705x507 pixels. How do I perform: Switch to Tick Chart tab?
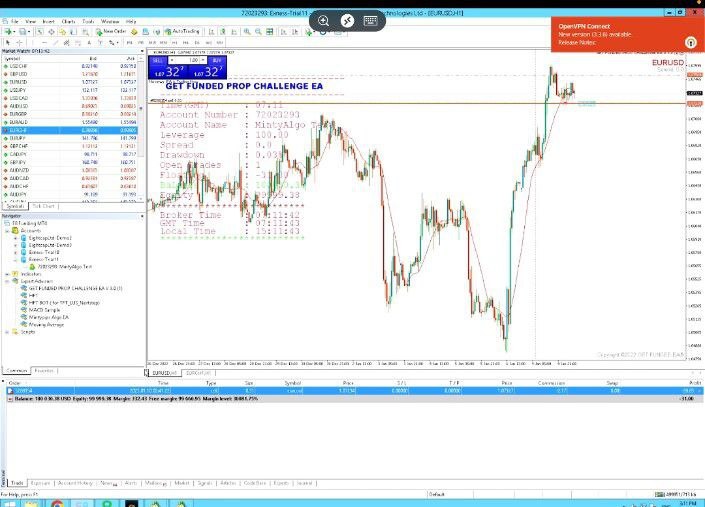coord(43,206)
